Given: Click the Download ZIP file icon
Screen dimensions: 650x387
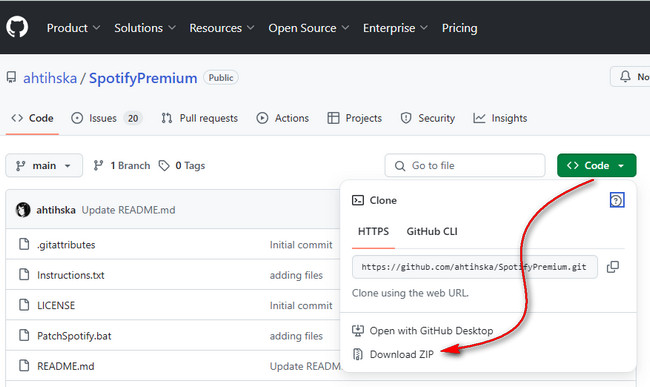Looking at the screenshot, I should click(x=357, y=354).
